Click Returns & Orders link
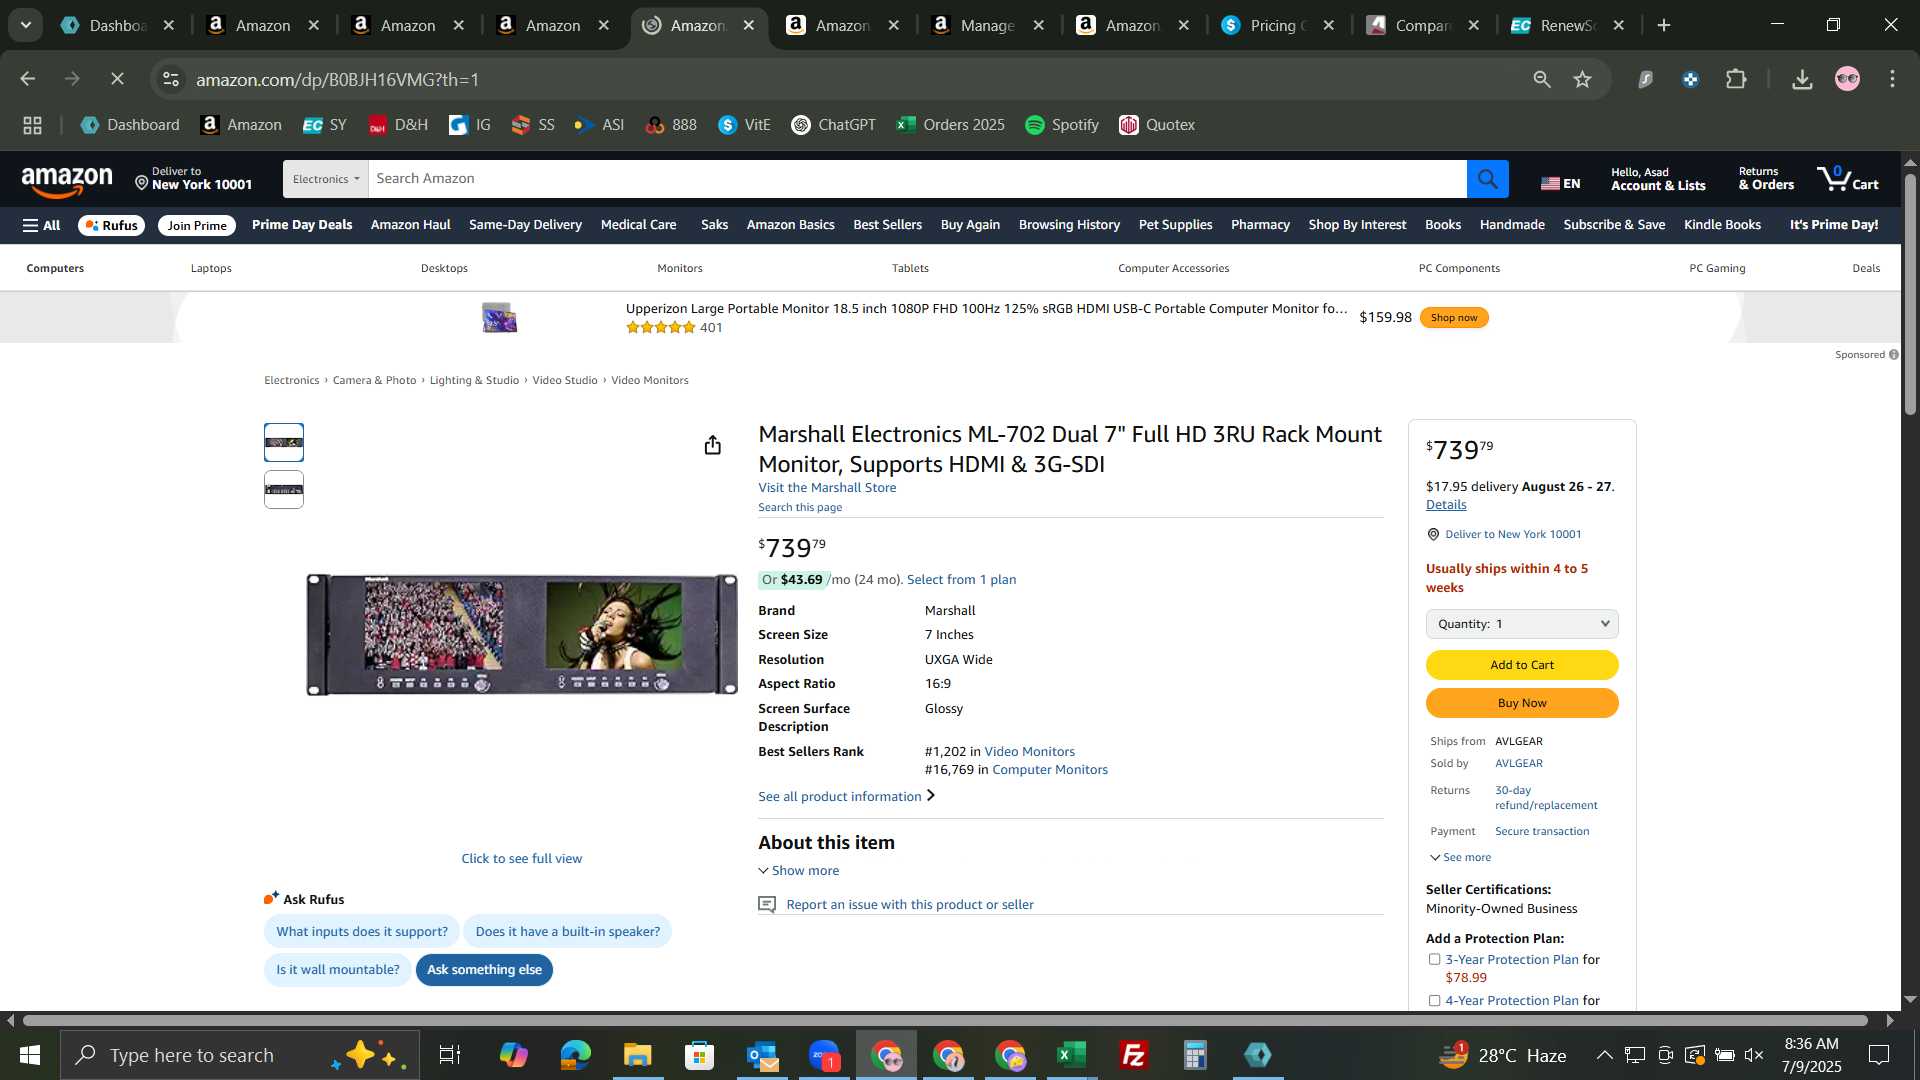 click(1766, 179)
